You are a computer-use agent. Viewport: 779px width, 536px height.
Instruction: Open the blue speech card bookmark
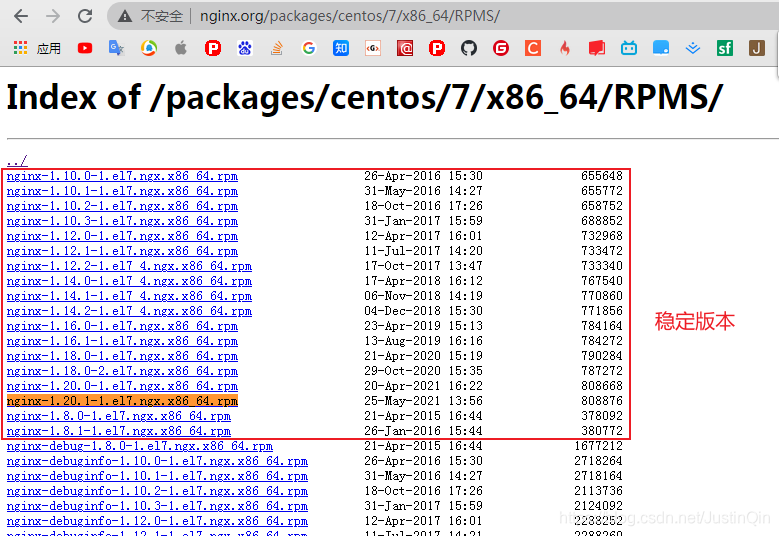[661, 48]
